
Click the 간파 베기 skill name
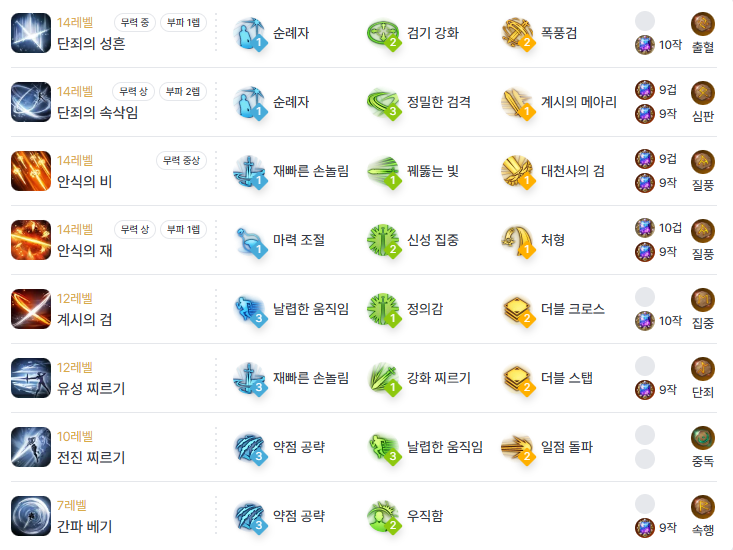point(85,527)
